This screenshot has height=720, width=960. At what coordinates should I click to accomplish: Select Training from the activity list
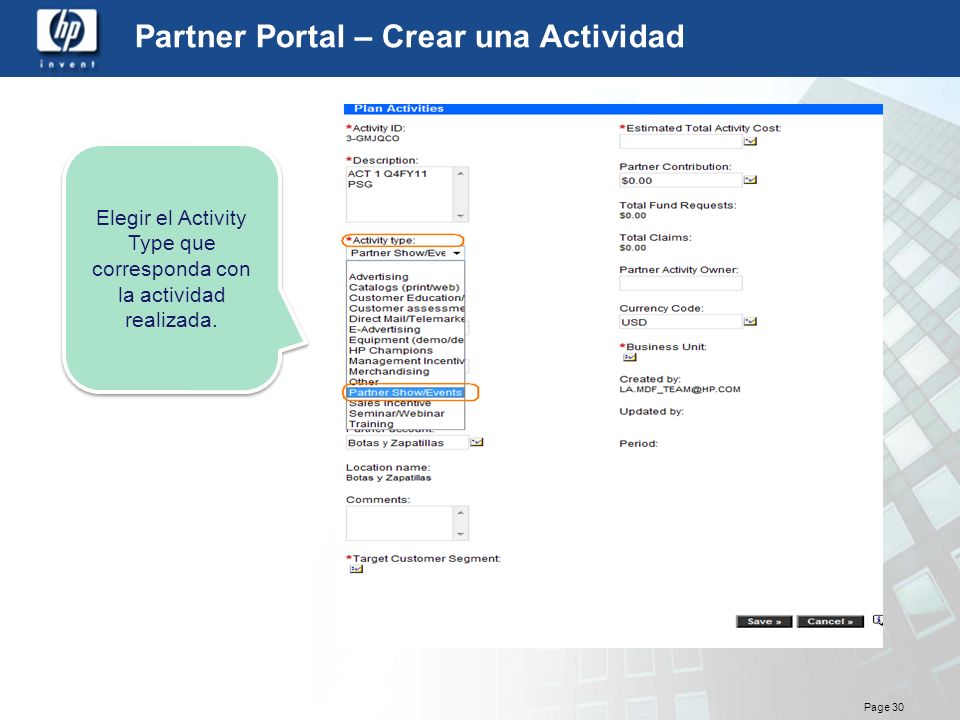tap(371, 424)
